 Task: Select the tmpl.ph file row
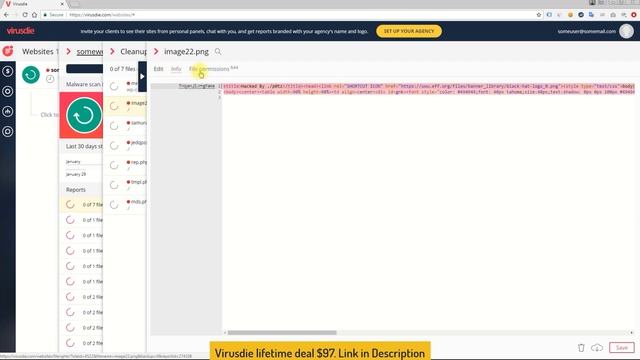tap(125, 184)
